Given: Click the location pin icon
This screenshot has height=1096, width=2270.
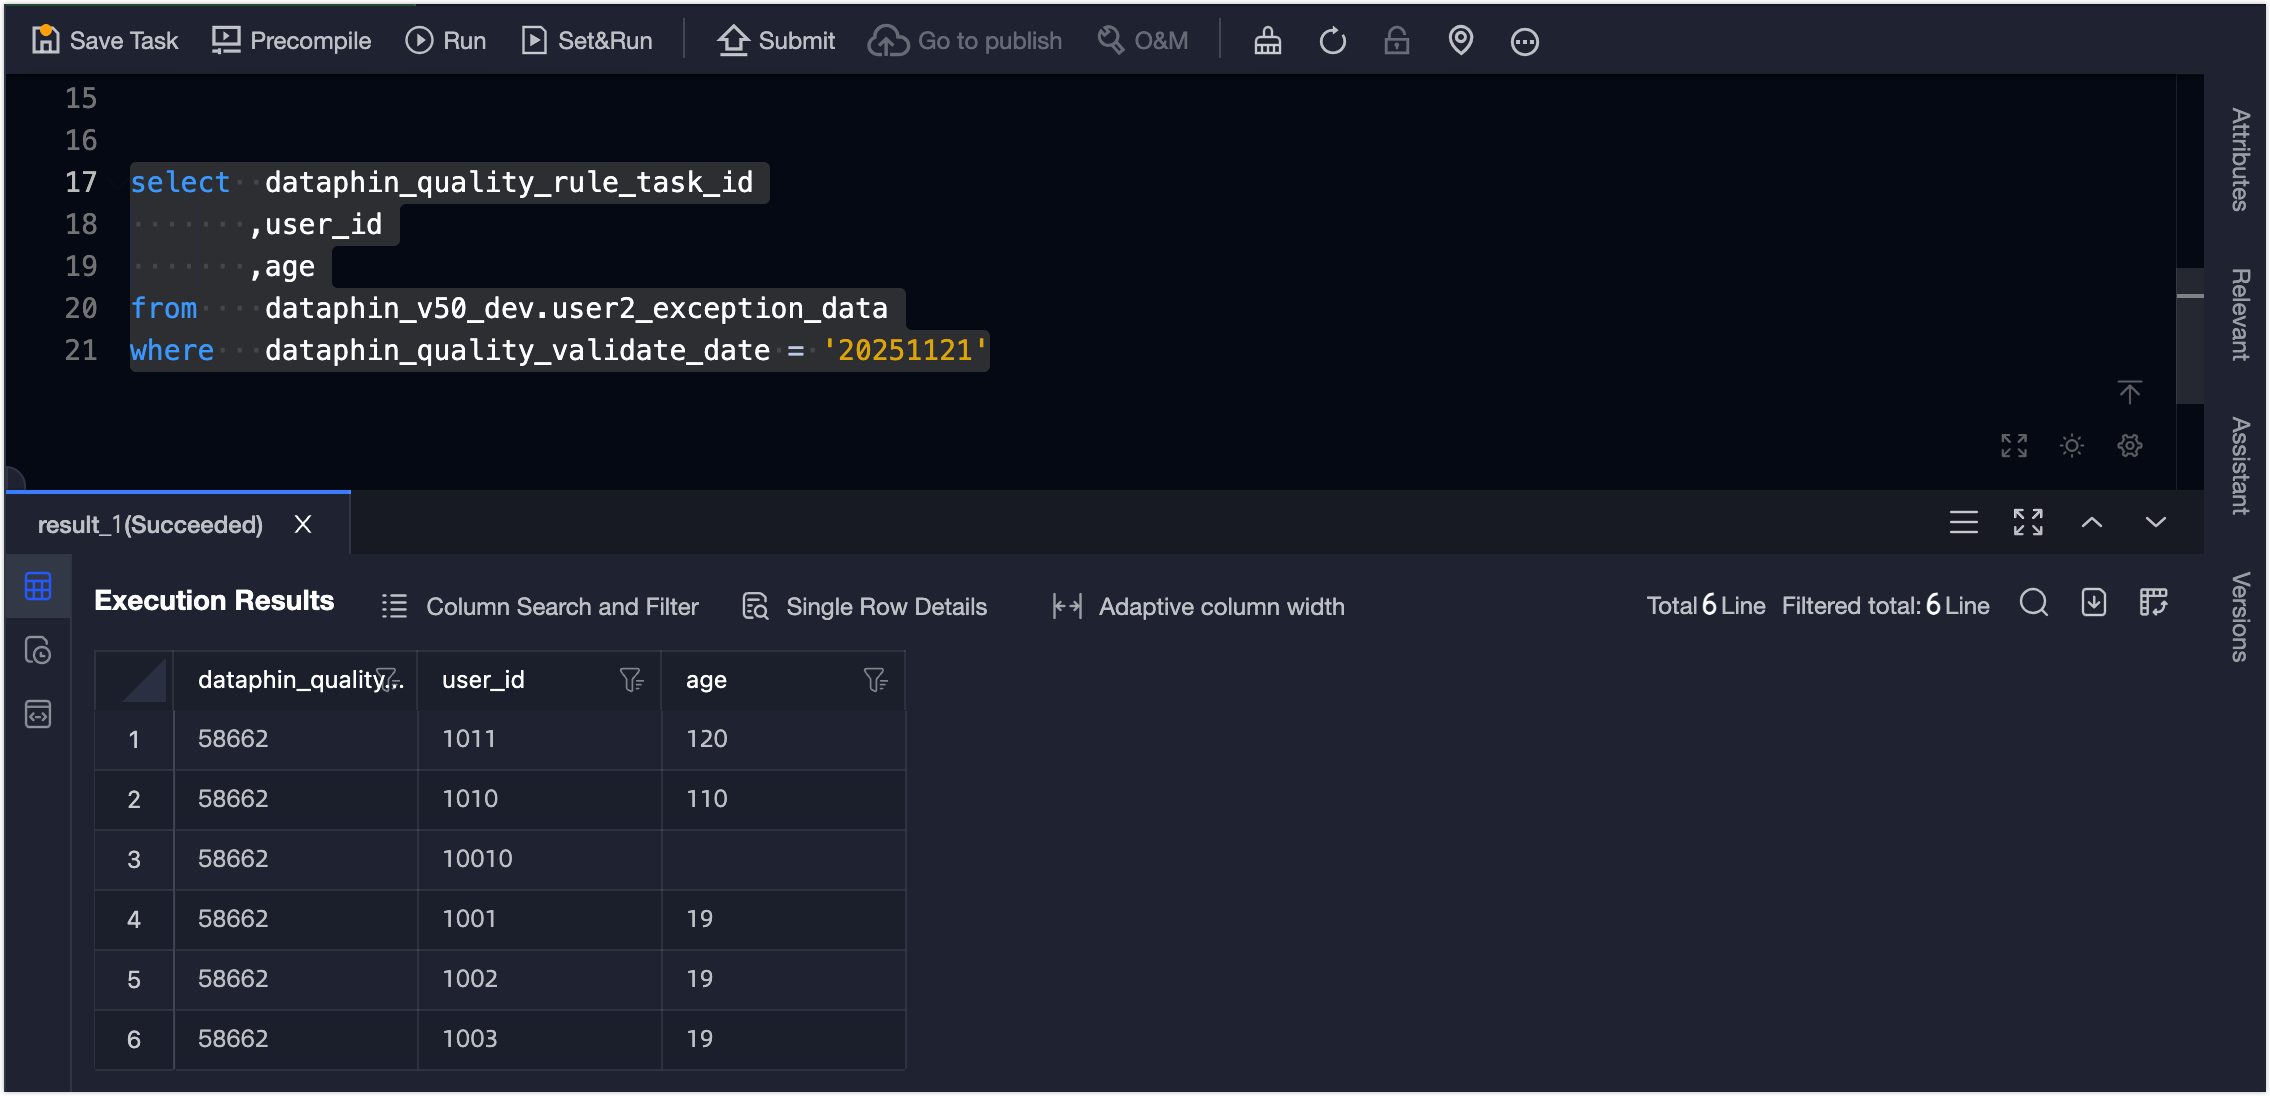Looking at the screenshot, I should pyautogui.click(x=1461, y=41).
